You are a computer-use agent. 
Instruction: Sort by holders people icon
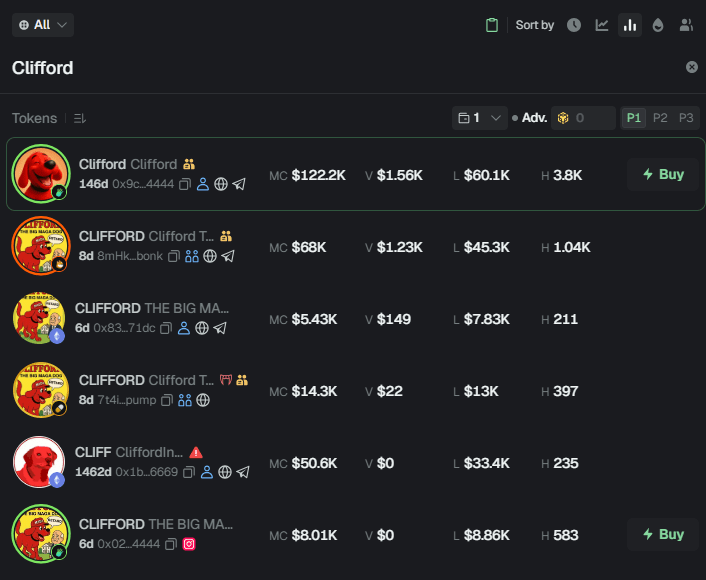(686, 25)
